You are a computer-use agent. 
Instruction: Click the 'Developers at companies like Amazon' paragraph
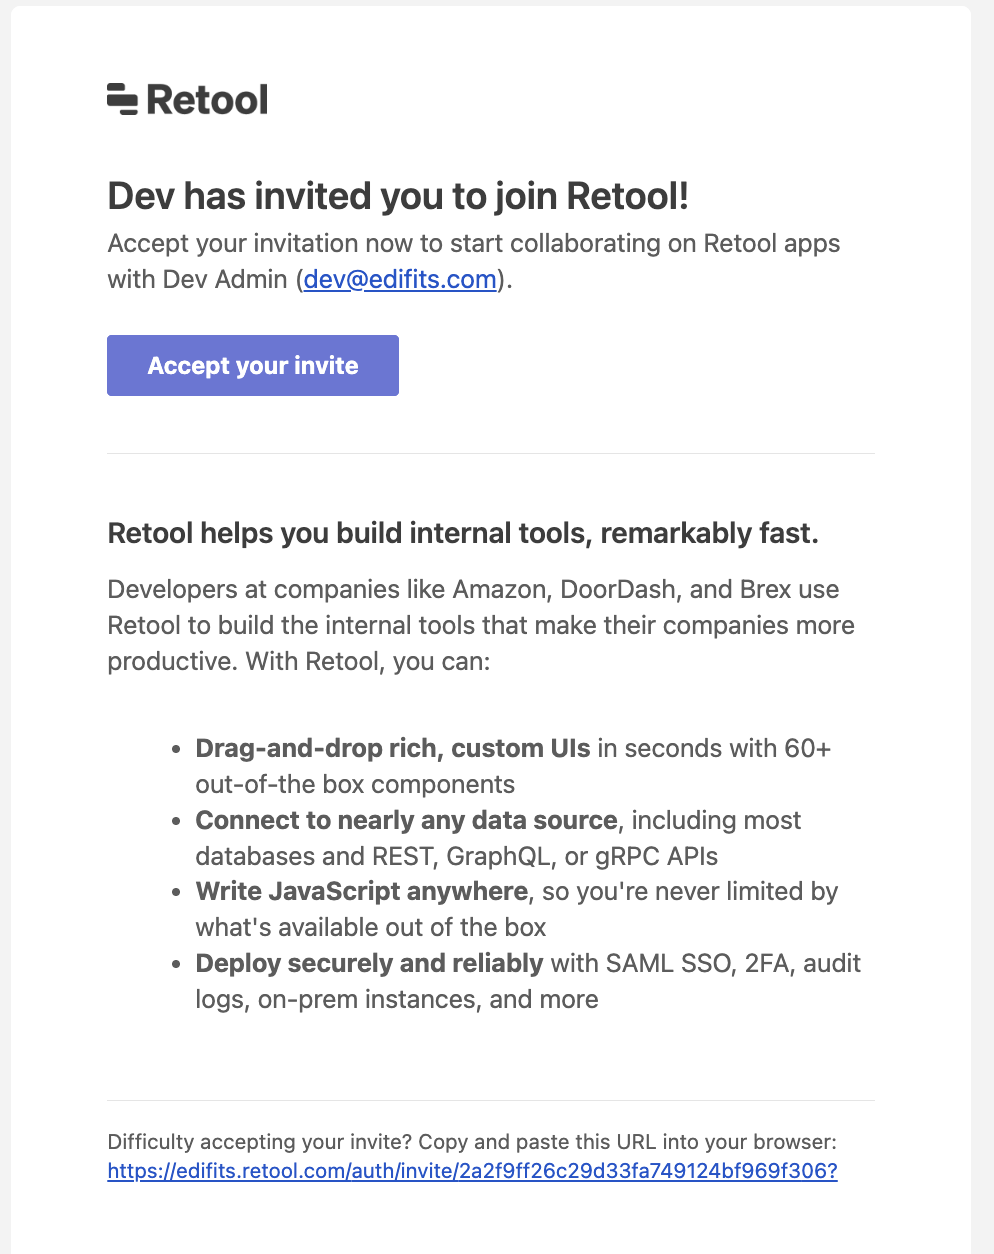pyautogui.click(x=481, y=625)
